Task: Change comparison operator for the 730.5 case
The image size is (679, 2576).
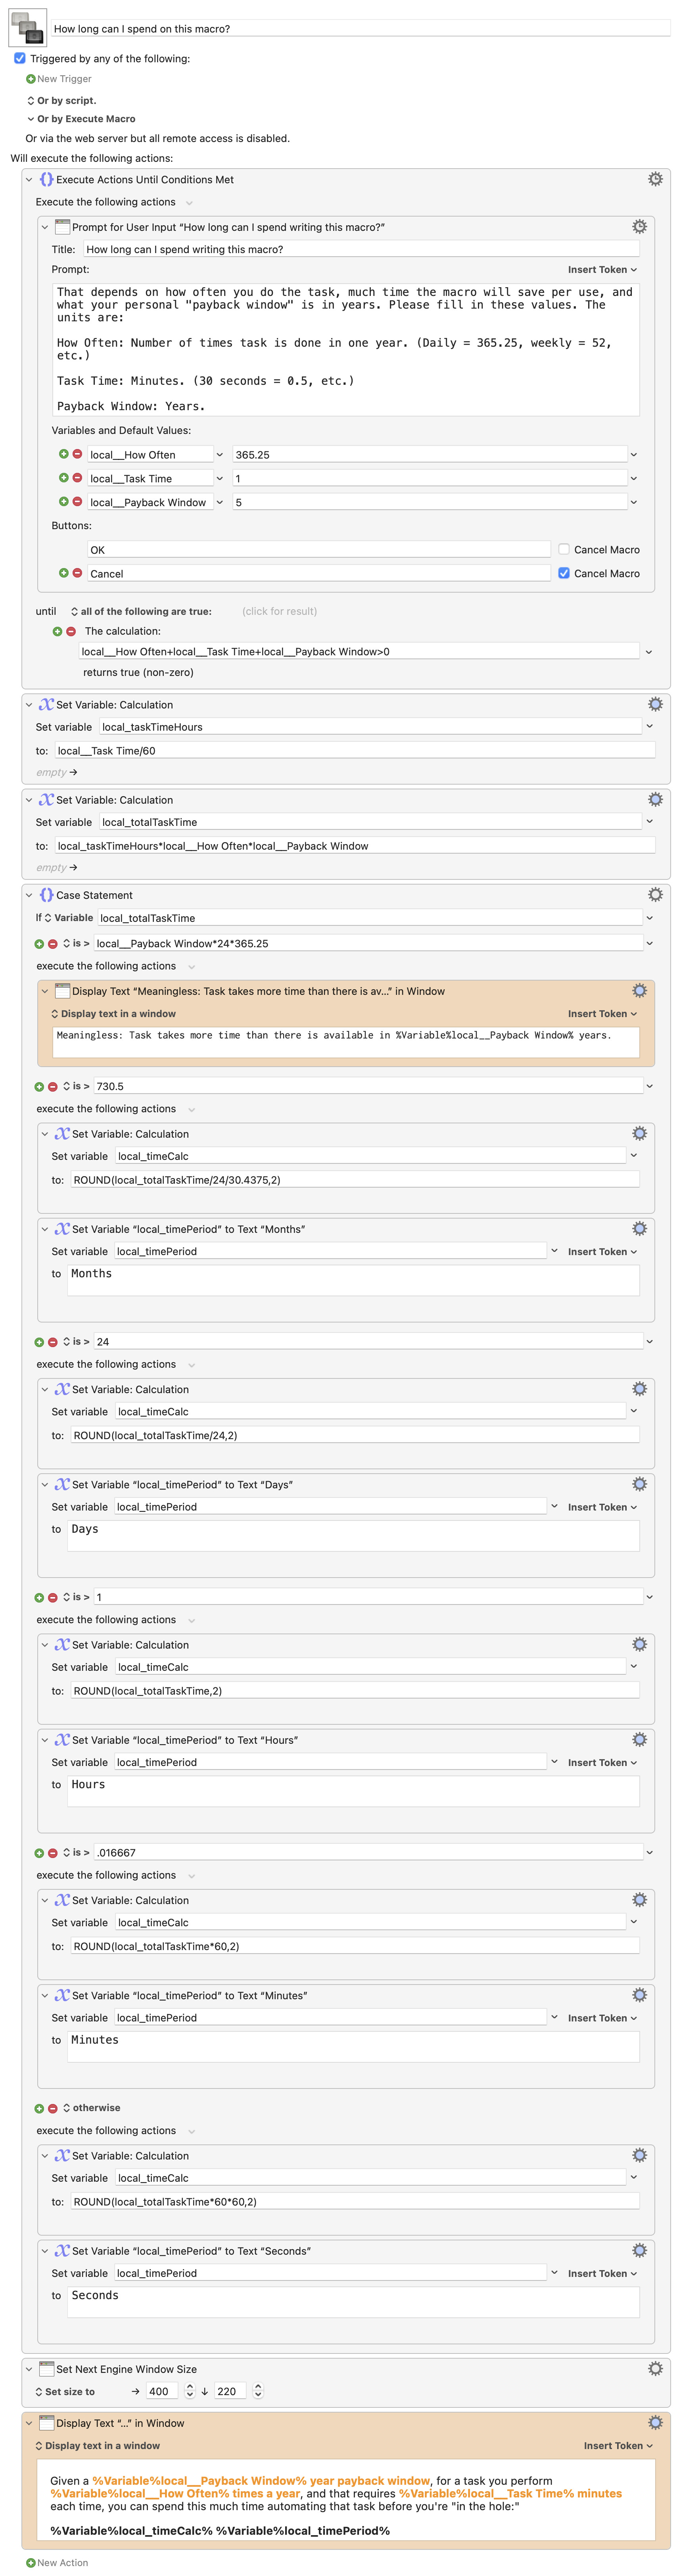Action: pyautogui.click(x=76, y=1086)
